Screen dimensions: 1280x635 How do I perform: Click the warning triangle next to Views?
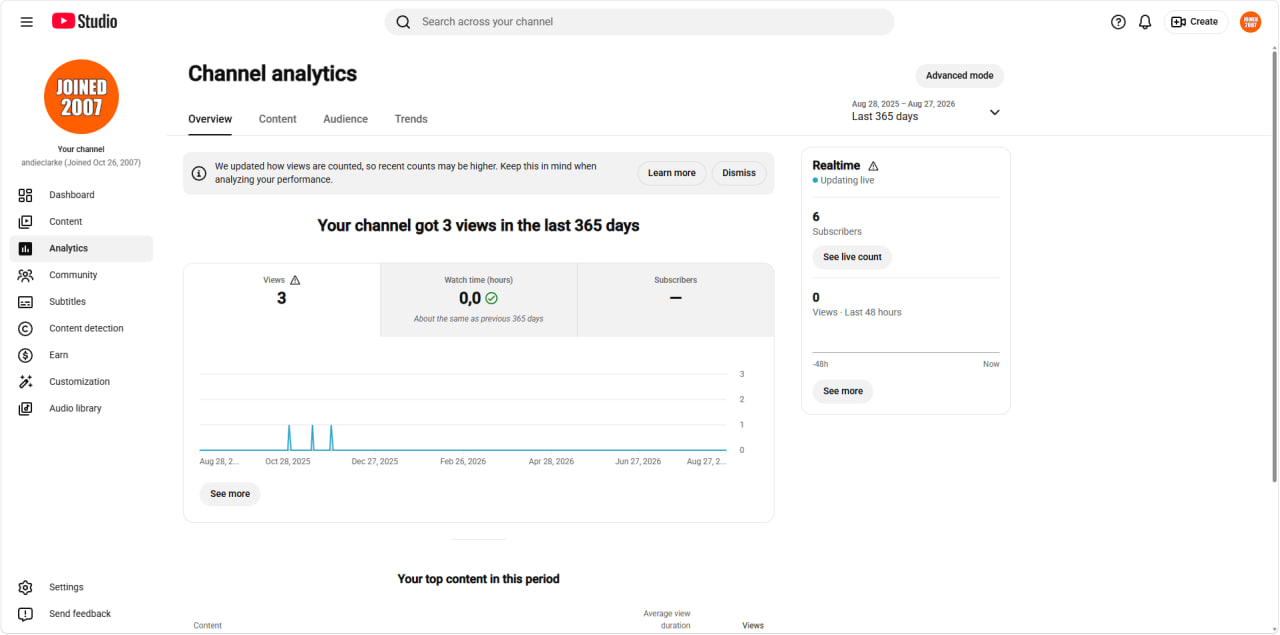click(295, 281)
